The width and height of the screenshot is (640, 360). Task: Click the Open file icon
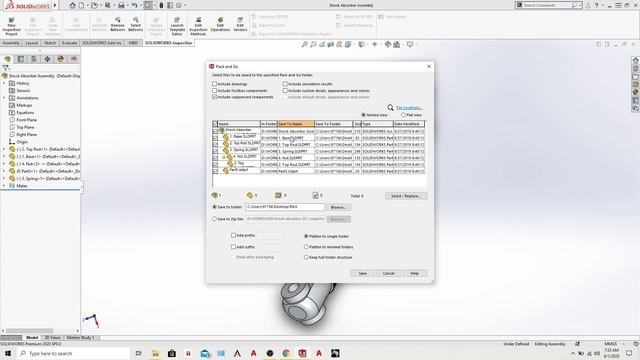click(x=94, y=5)
